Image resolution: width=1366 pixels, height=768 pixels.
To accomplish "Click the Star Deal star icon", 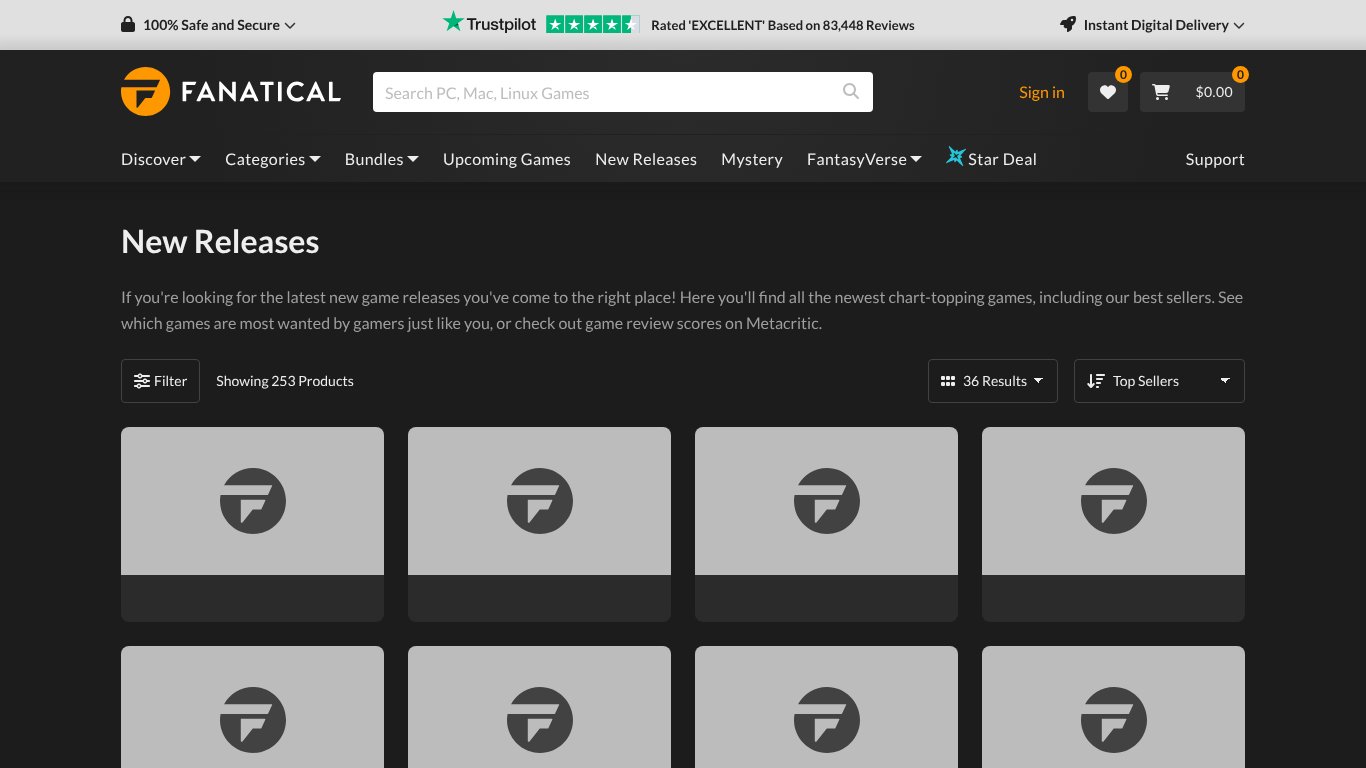I will (955, 157).
